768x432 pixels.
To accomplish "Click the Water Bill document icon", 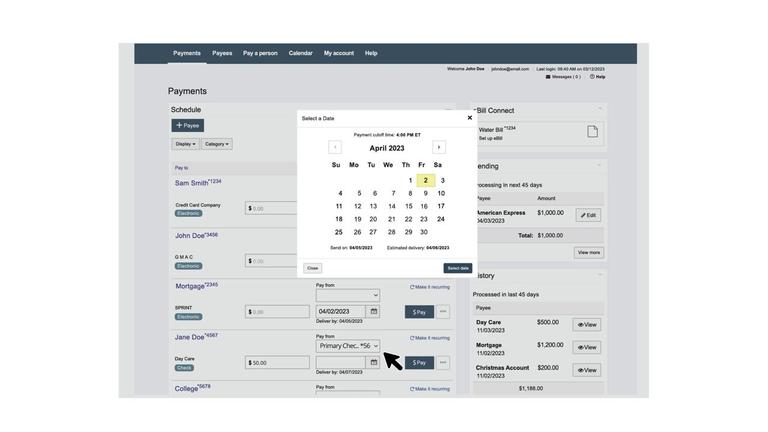I will click(x=592, y=131).
